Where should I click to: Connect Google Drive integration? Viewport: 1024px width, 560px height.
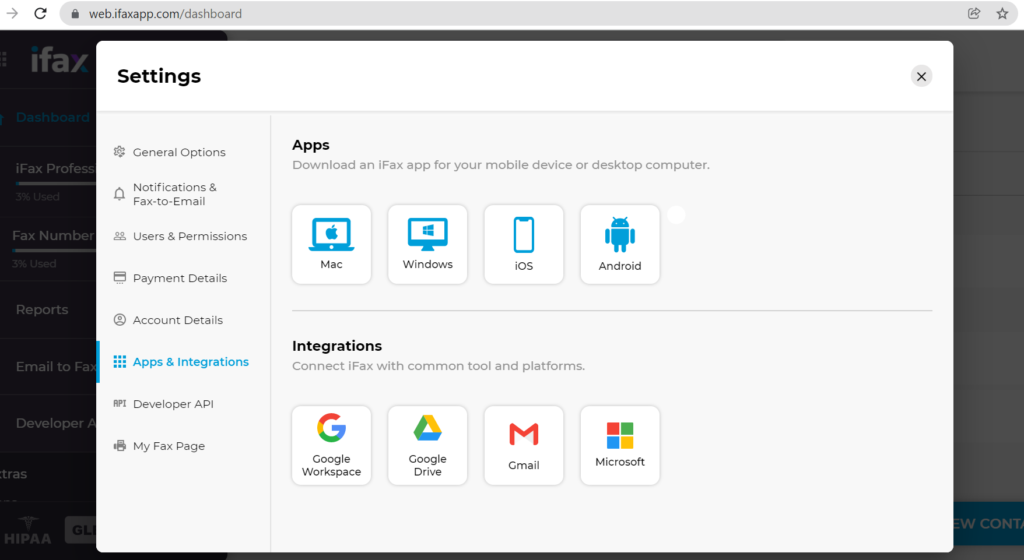pyautogui.click(x=427, y=445)
